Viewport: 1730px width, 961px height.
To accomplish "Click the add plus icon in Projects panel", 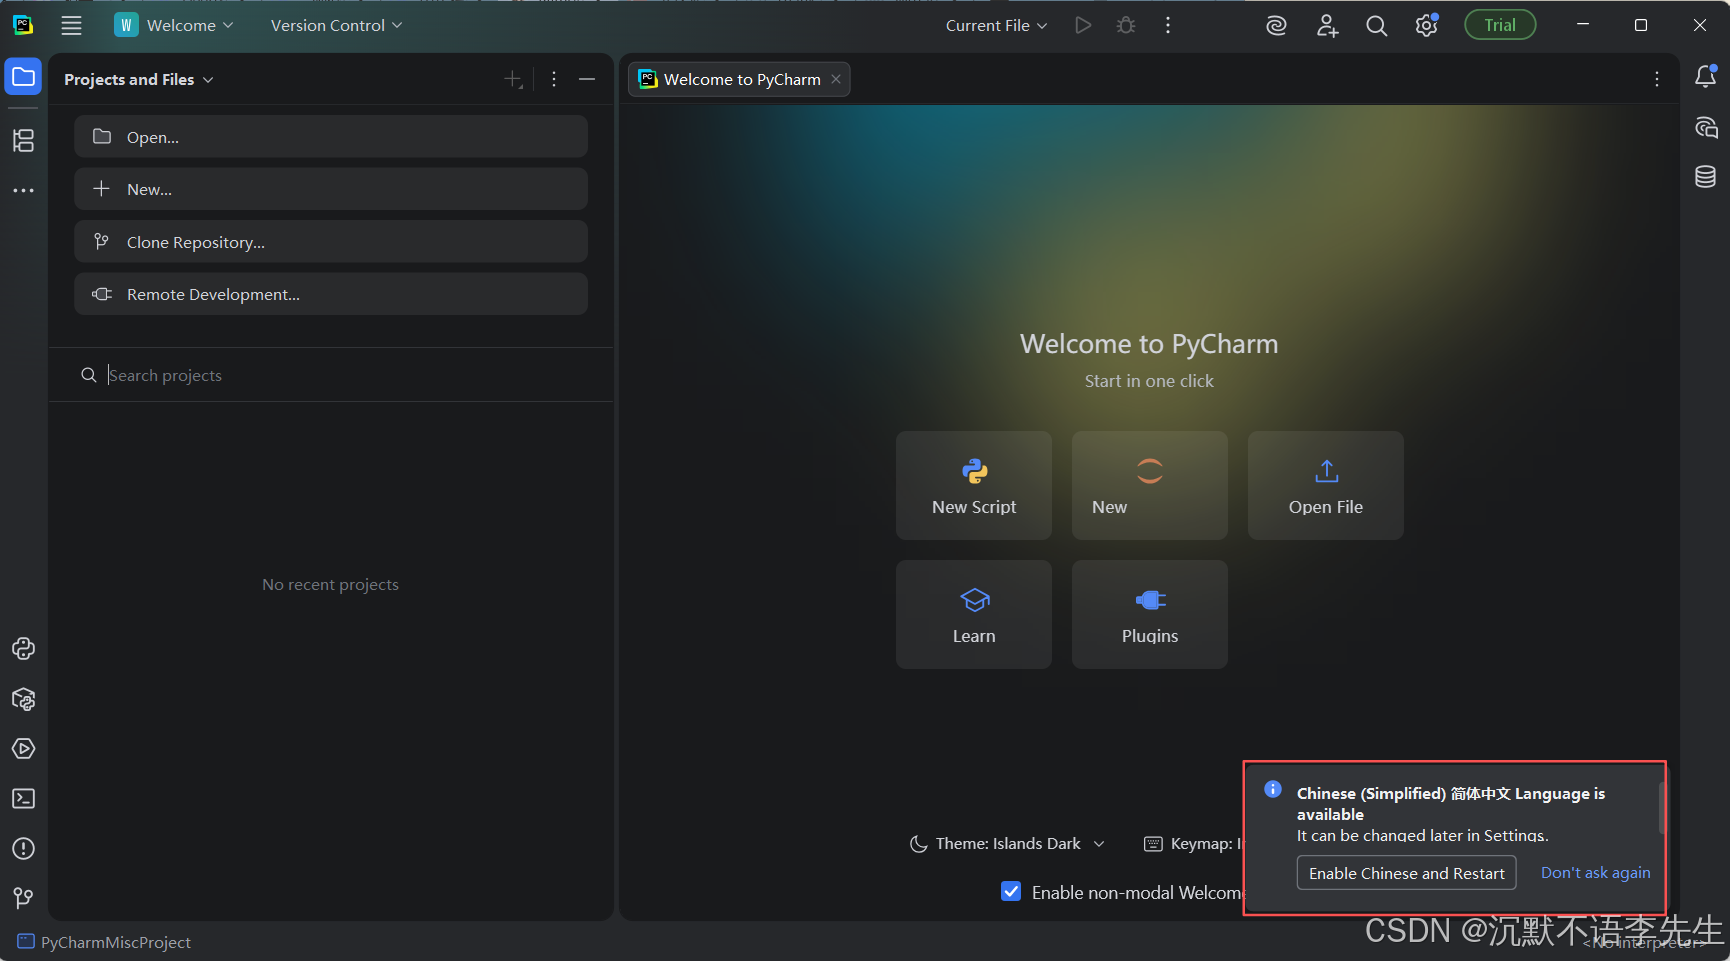I will [x=513, y=79].
